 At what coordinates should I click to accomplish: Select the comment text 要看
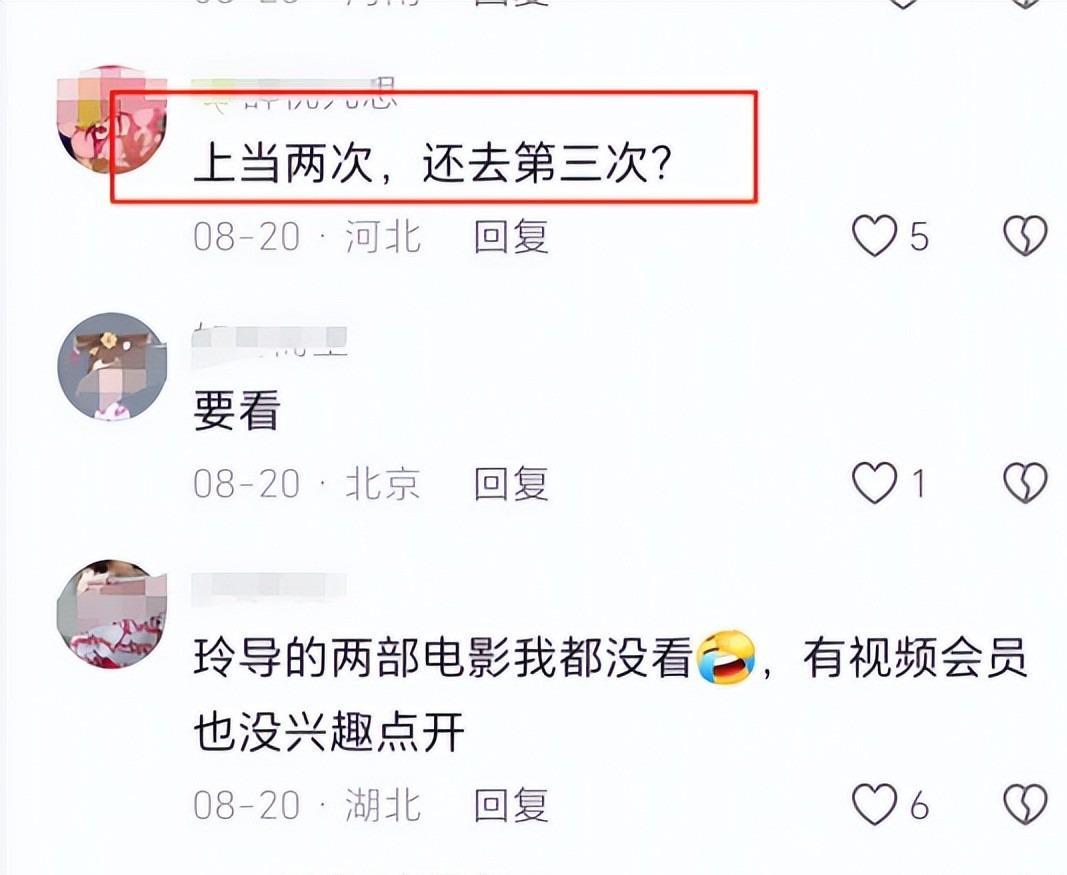pos(237,410)
